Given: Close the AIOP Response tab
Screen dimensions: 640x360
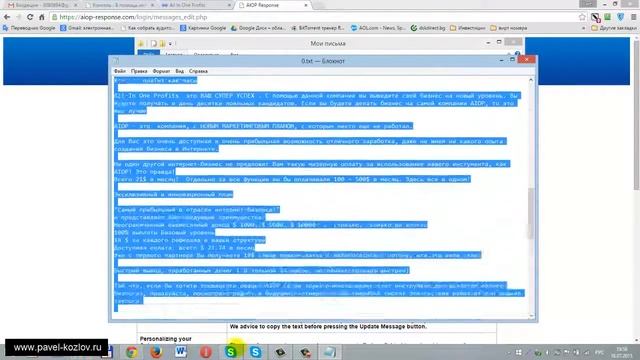Looking at the screenshot, I should pos(306,5).
